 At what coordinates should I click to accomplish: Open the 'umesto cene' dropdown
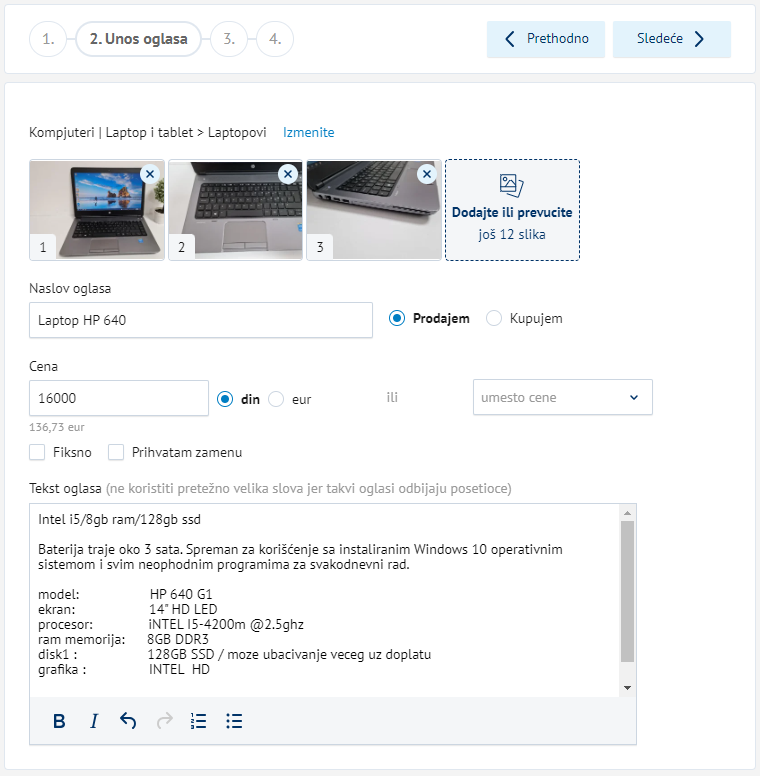[x=563, y=397]
